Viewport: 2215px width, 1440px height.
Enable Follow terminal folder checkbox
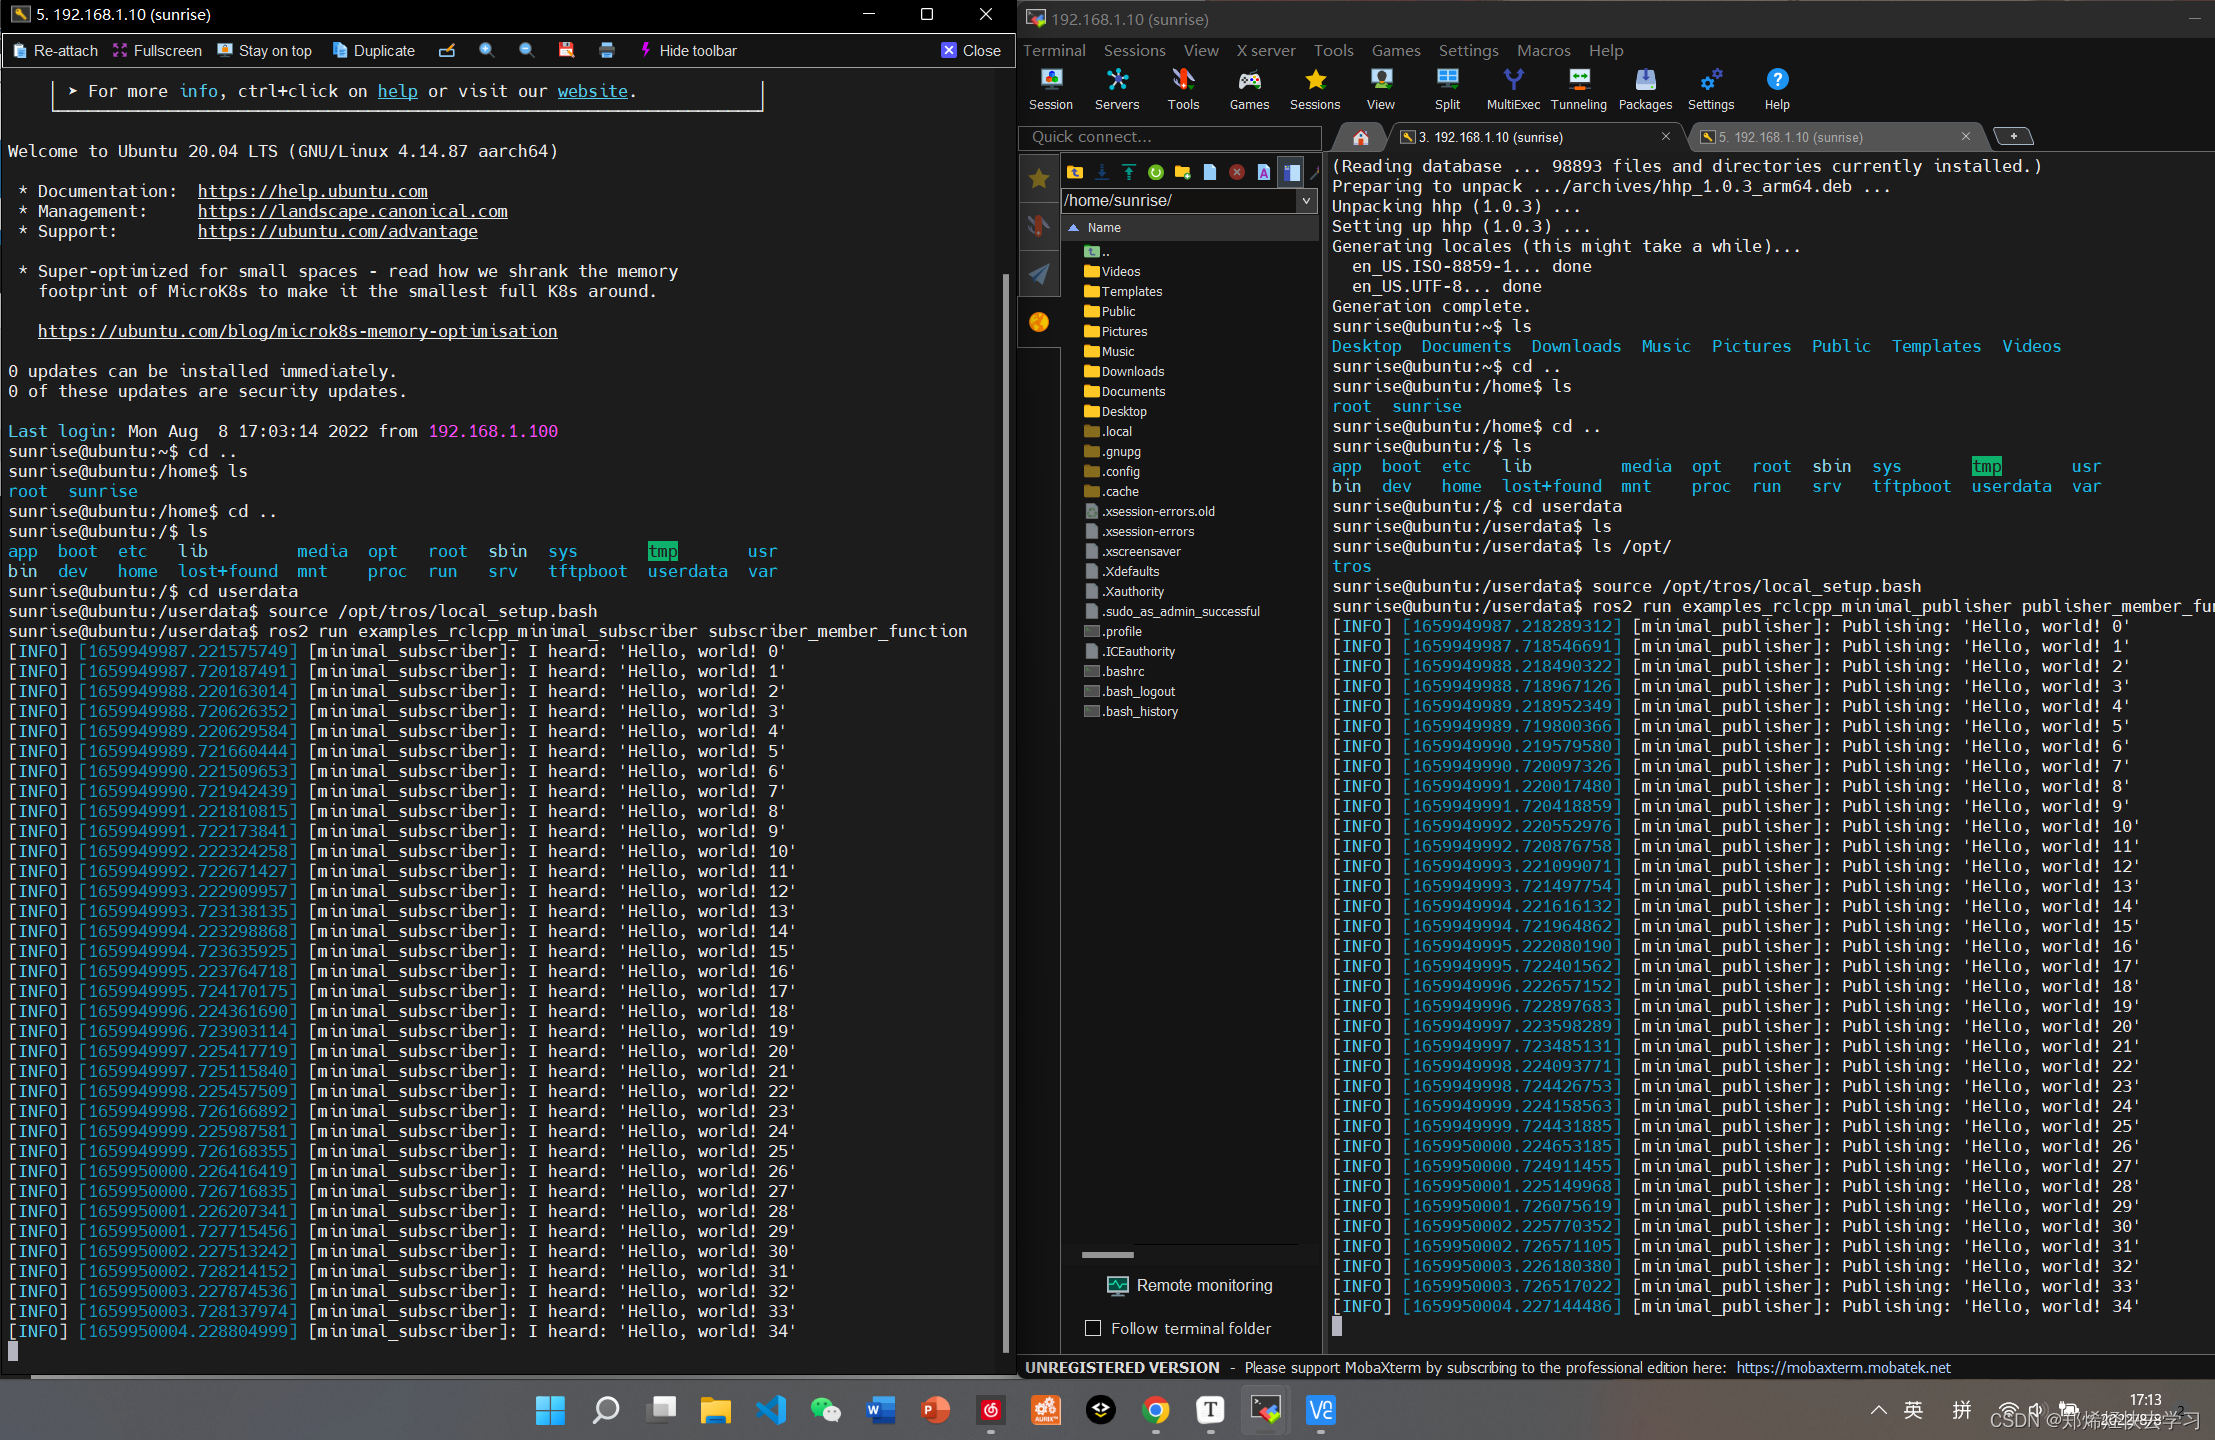pyautogui.click(x=1093, y=1328)
